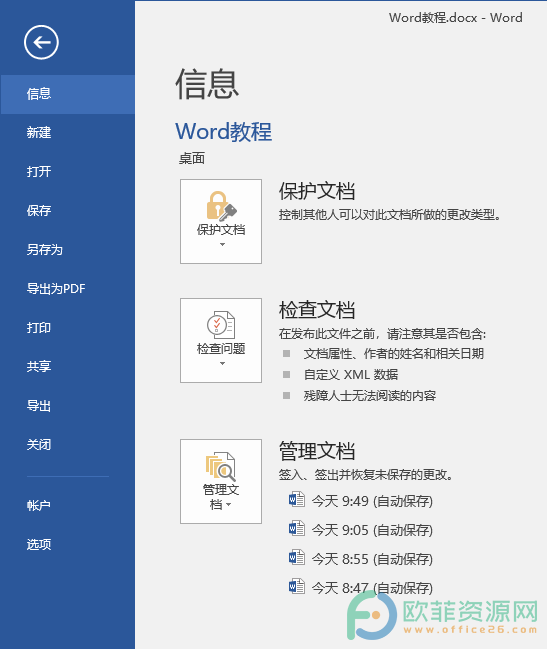Expand the 管理文档 dropdown arrow
This screenshot has width=547, height=649.
pyautogui.click(x=228, y=505)
